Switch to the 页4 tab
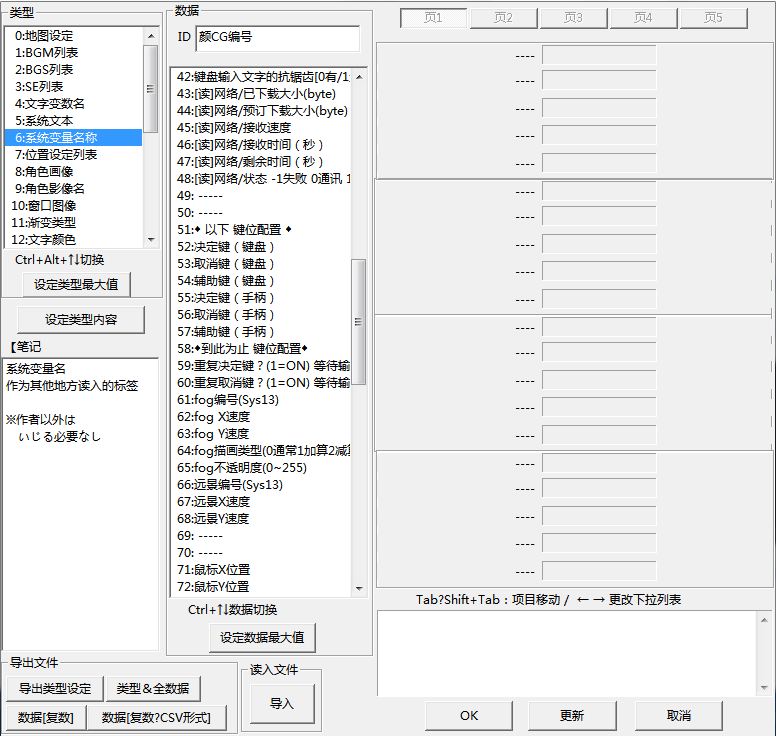The image size is (776, 736). [x=643, y=18]
